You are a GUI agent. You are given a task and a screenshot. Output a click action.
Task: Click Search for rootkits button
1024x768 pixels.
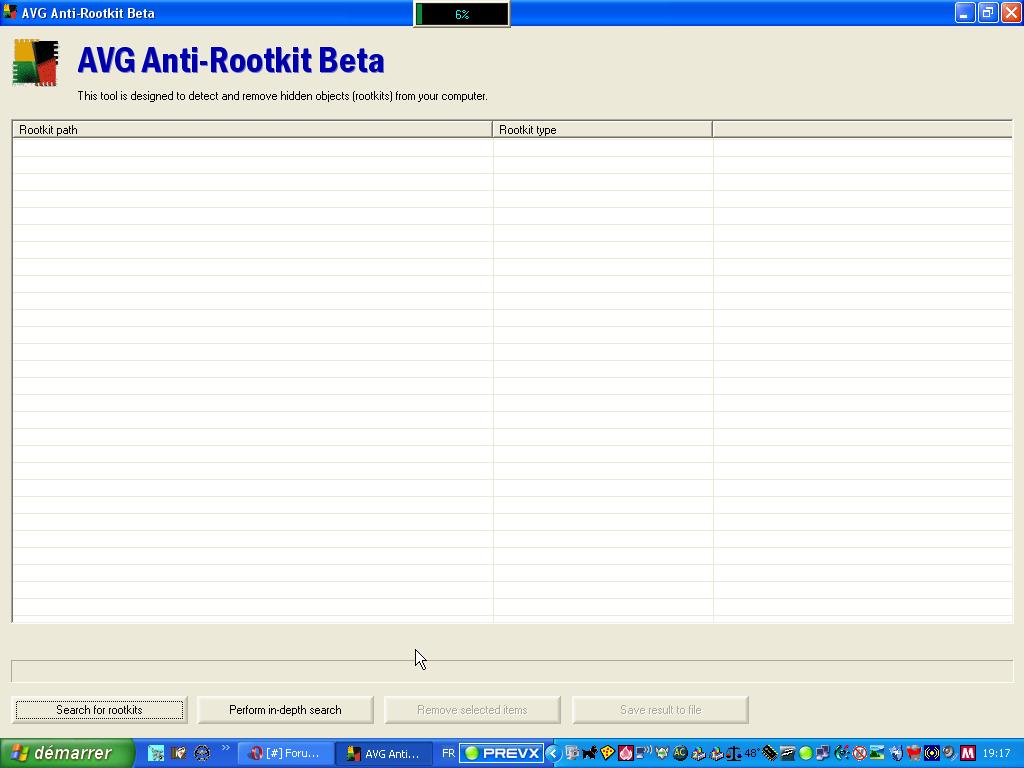[x=99, y=710]
